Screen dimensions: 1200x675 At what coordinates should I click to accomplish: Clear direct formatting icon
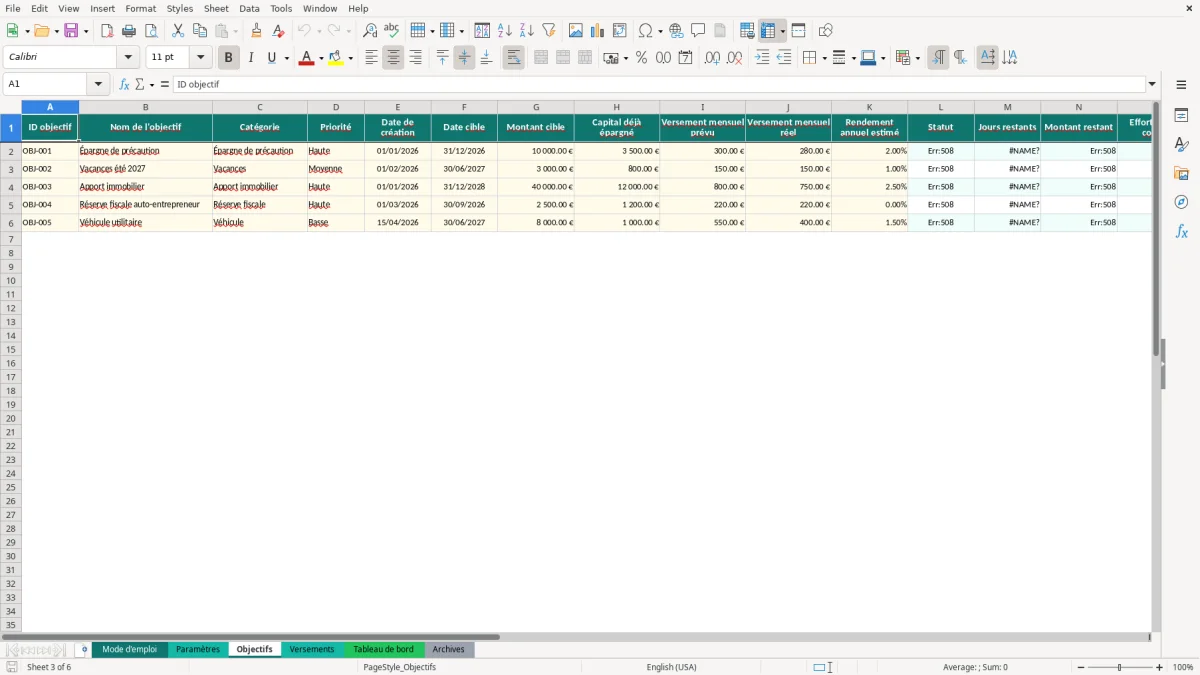278,31
